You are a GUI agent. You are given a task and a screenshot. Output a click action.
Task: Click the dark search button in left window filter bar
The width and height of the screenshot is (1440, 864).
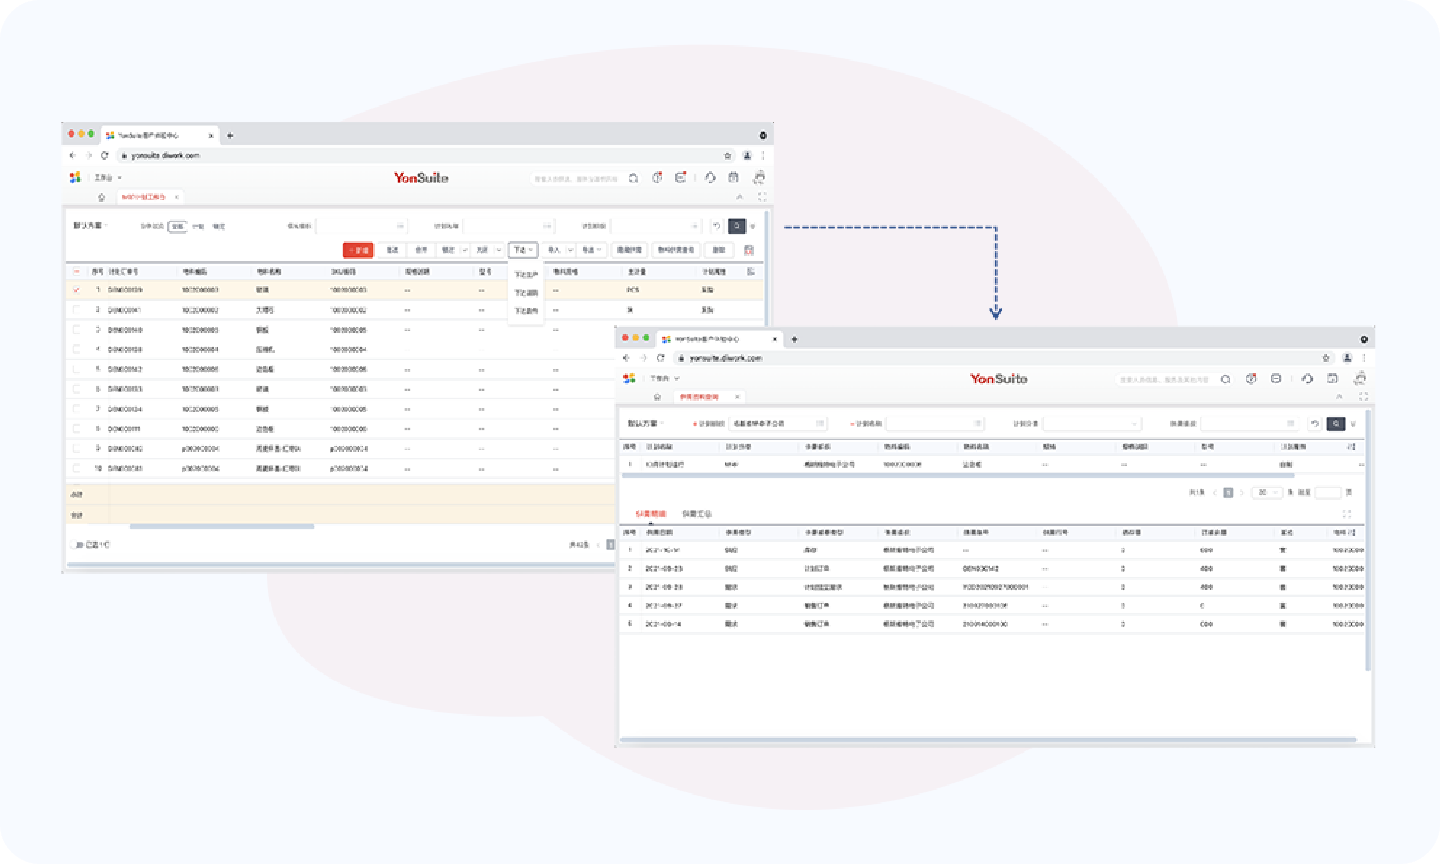tap(736, 226)
